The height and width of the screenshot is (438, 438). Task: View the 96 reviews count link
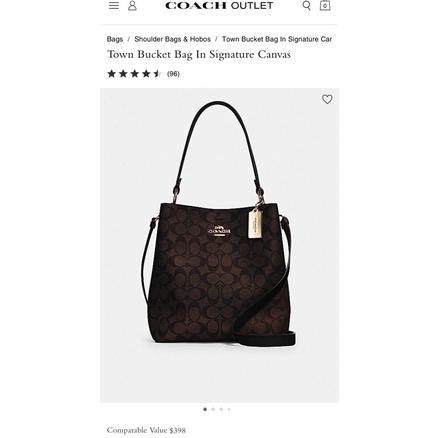(x=173, y=74)
